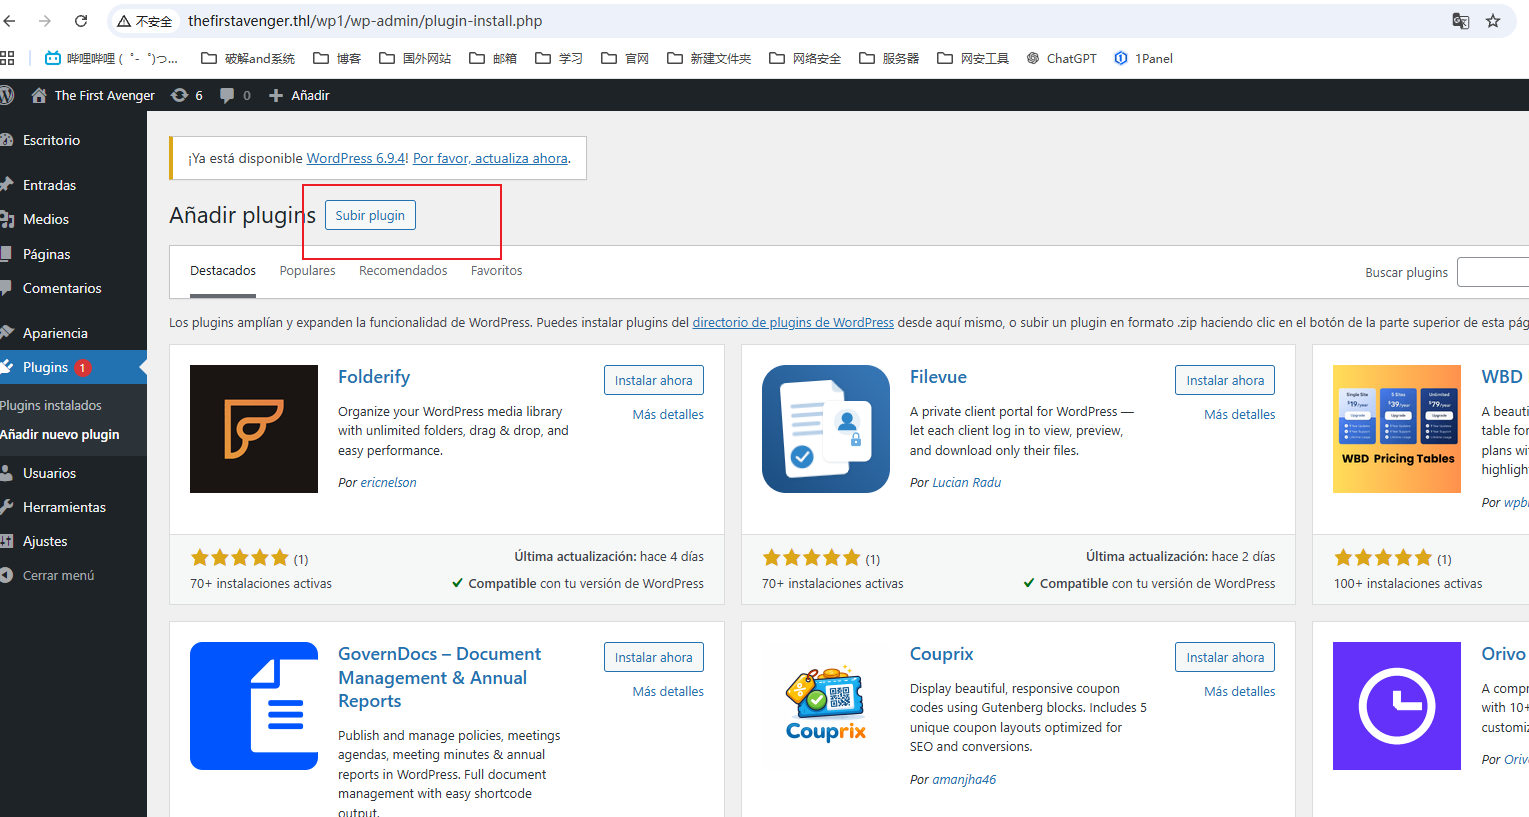This screenshot has height=817, width=1529.
Task: Switch to the Destacados tab
Action: point(223,271)
